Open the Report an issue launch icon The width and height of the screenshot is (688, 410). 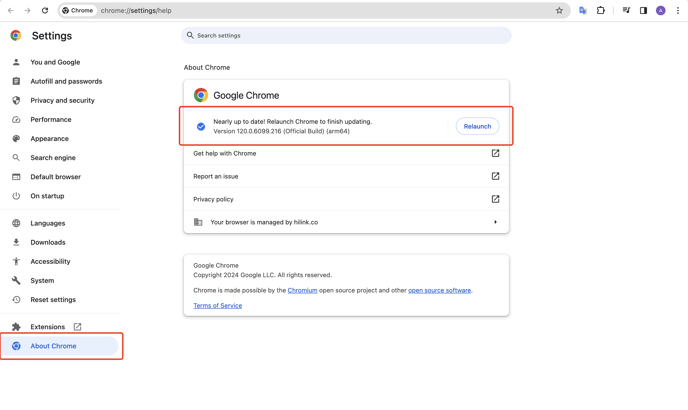coord(495,176)
